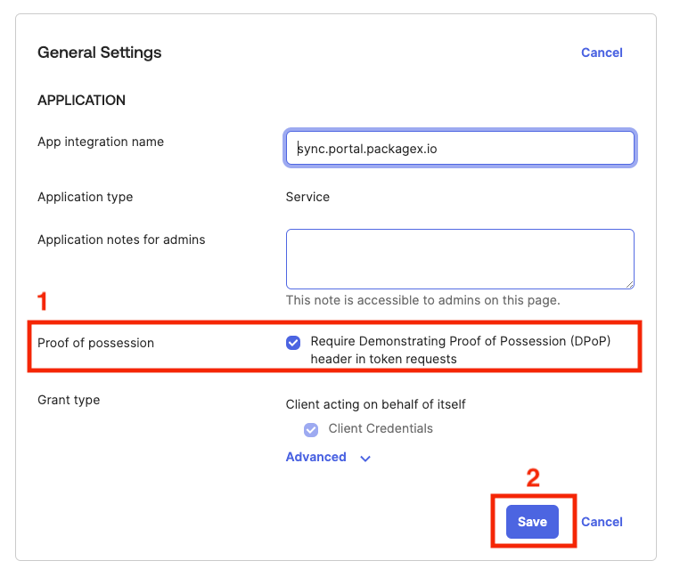Screen dimensions: 688x577
Task: Click the Service application type value
Action: pos(307,197)
